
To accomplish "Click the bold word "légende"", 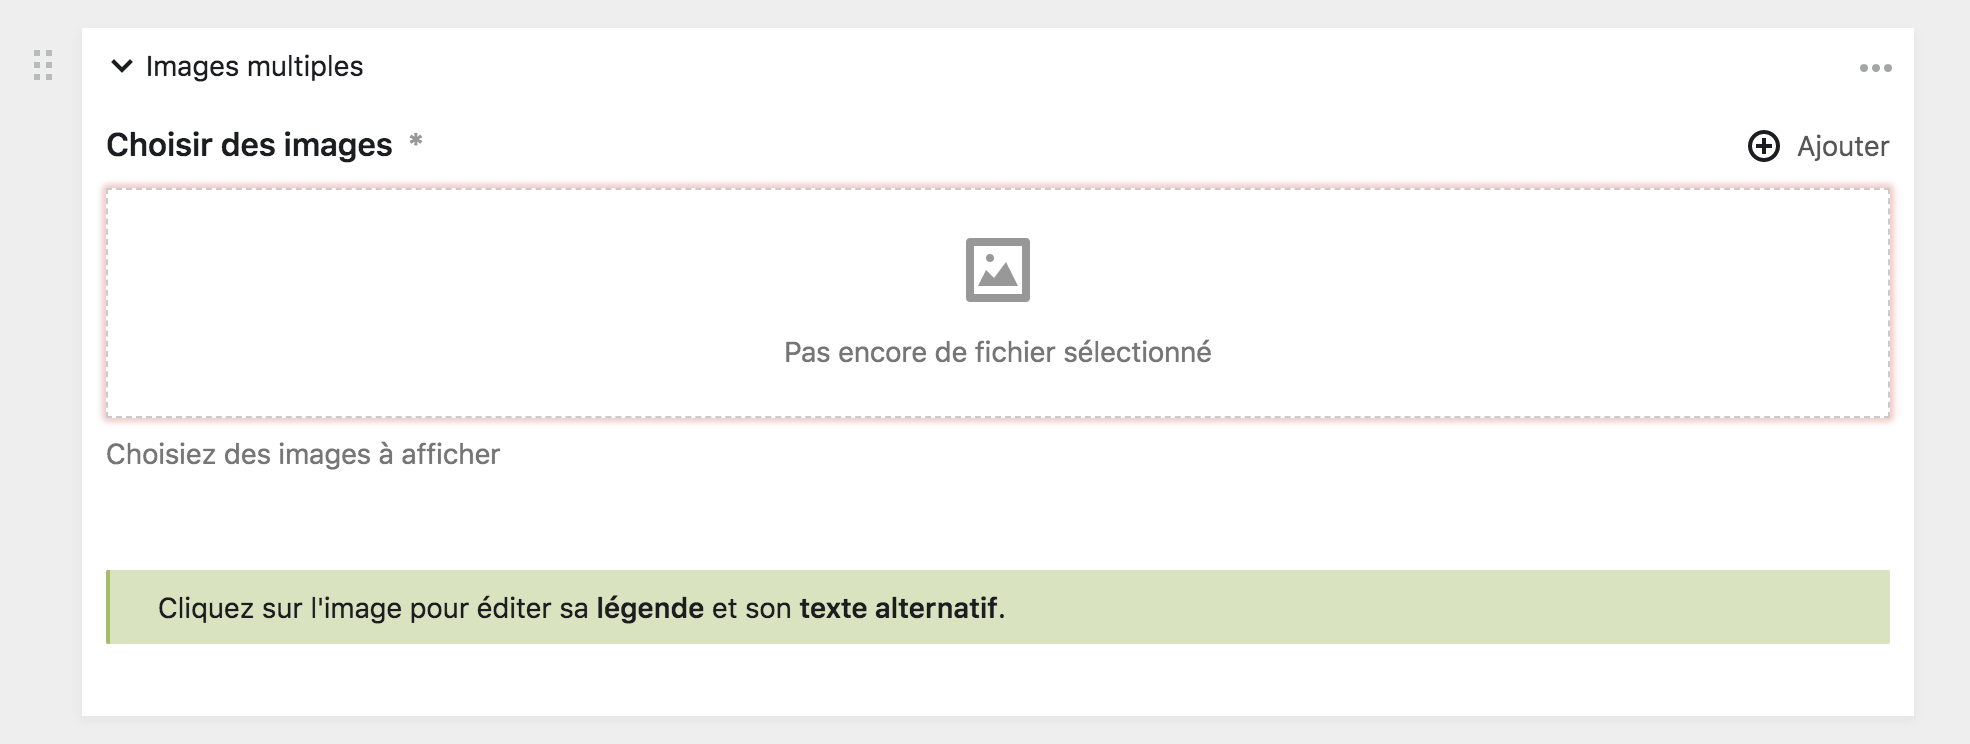I will coord(650,608).
